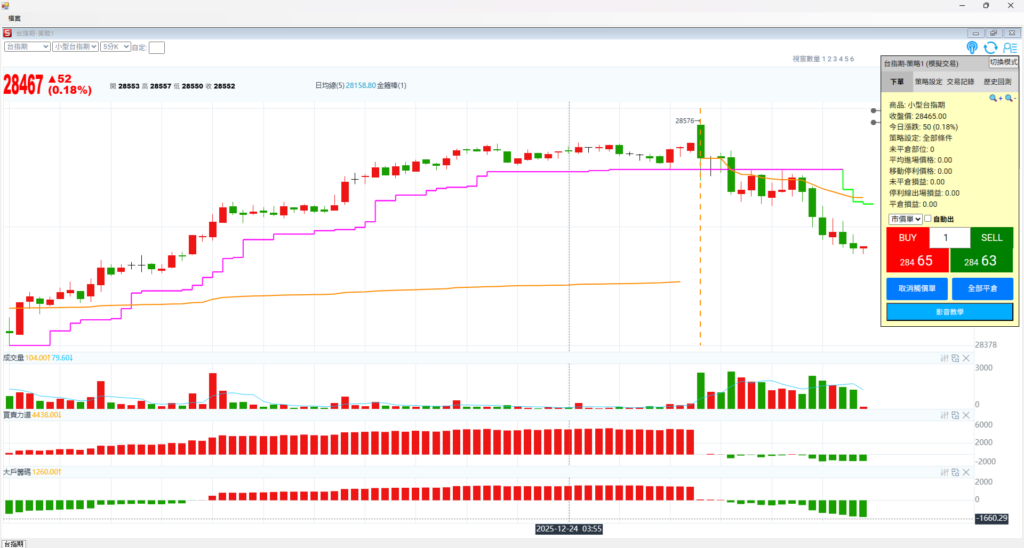
Task: Close the 買賣力道 indicator panel
Action: [x=966, y=414]
